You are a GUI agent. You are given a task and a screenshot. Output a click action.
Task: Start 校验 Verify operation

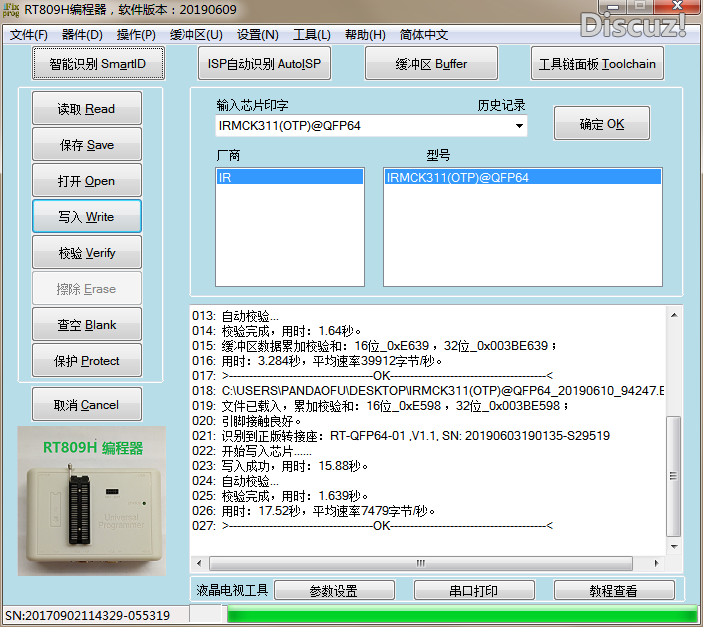pos(86,253)
